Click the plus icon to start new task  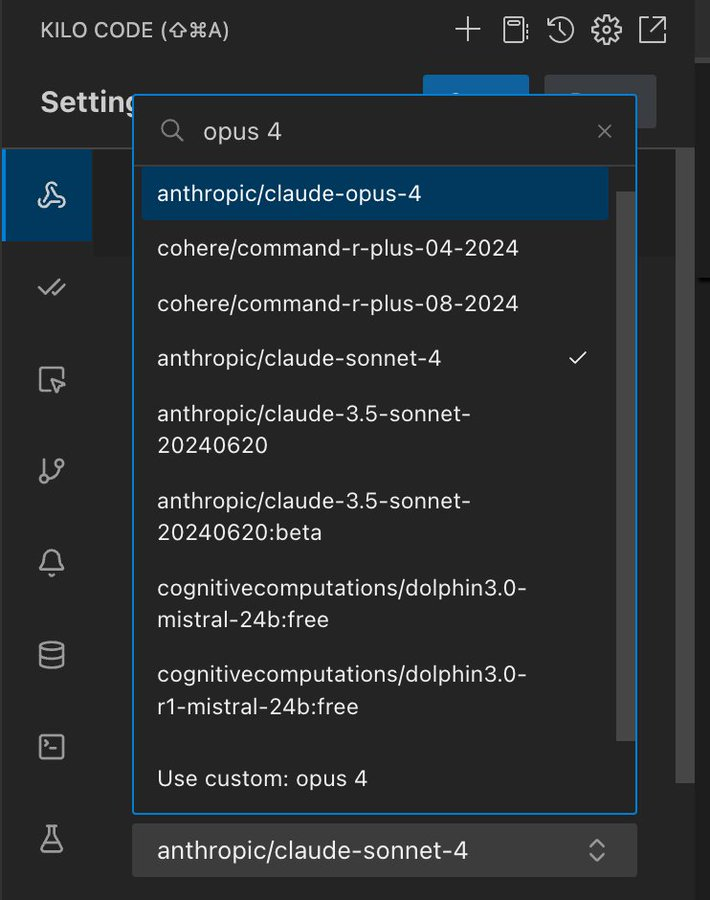(x=468, y=30)
